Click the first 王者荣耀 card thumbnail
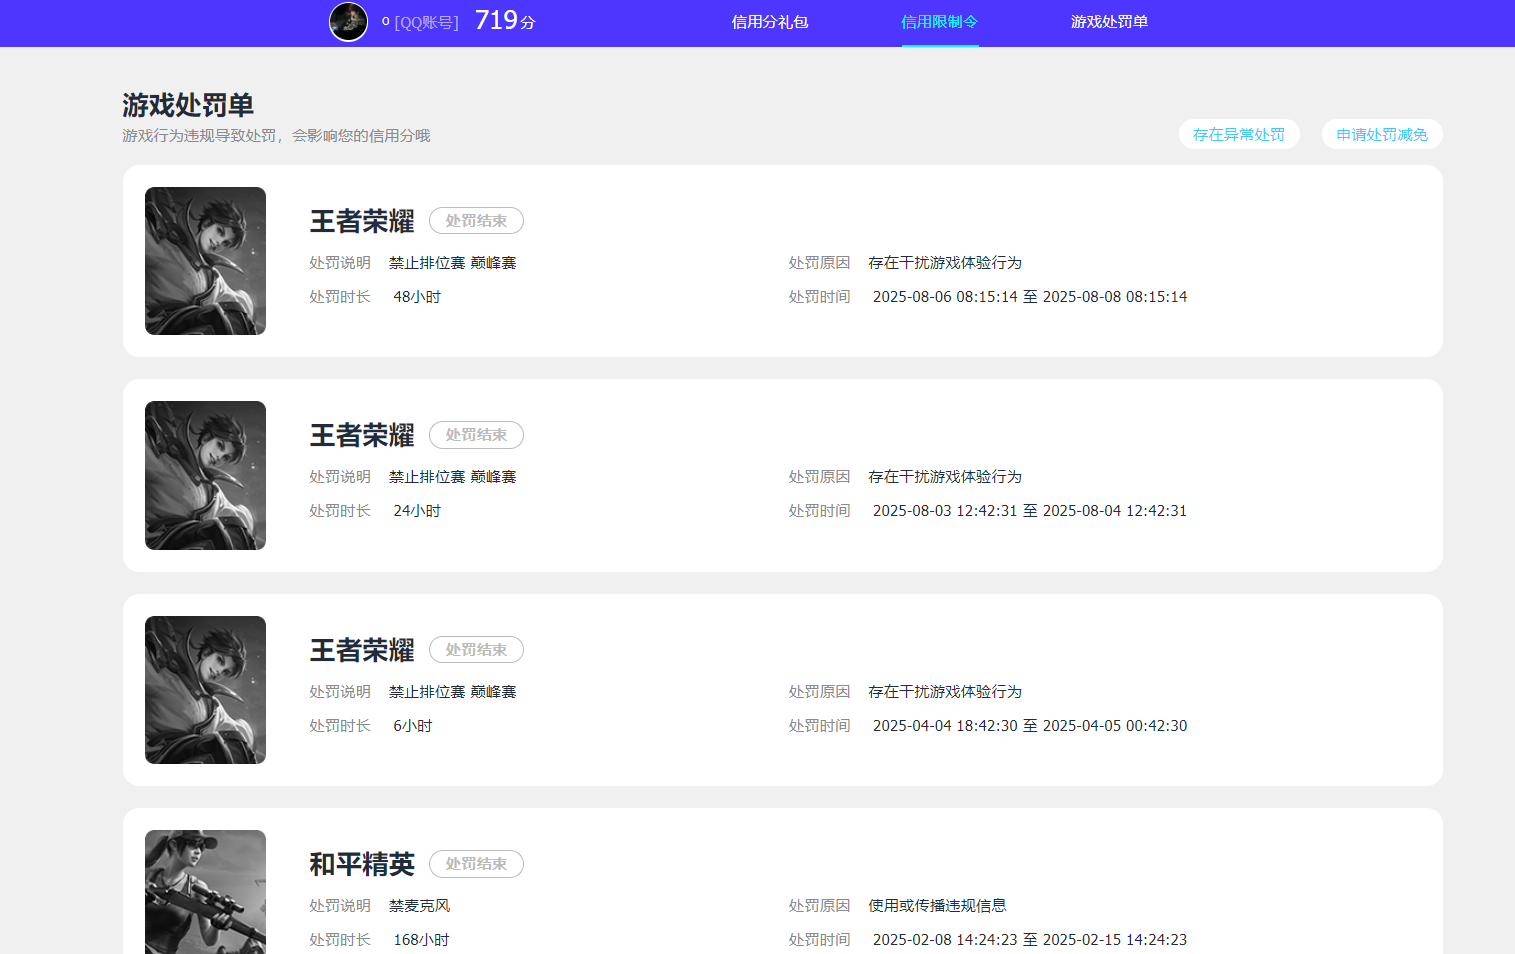 205,261
